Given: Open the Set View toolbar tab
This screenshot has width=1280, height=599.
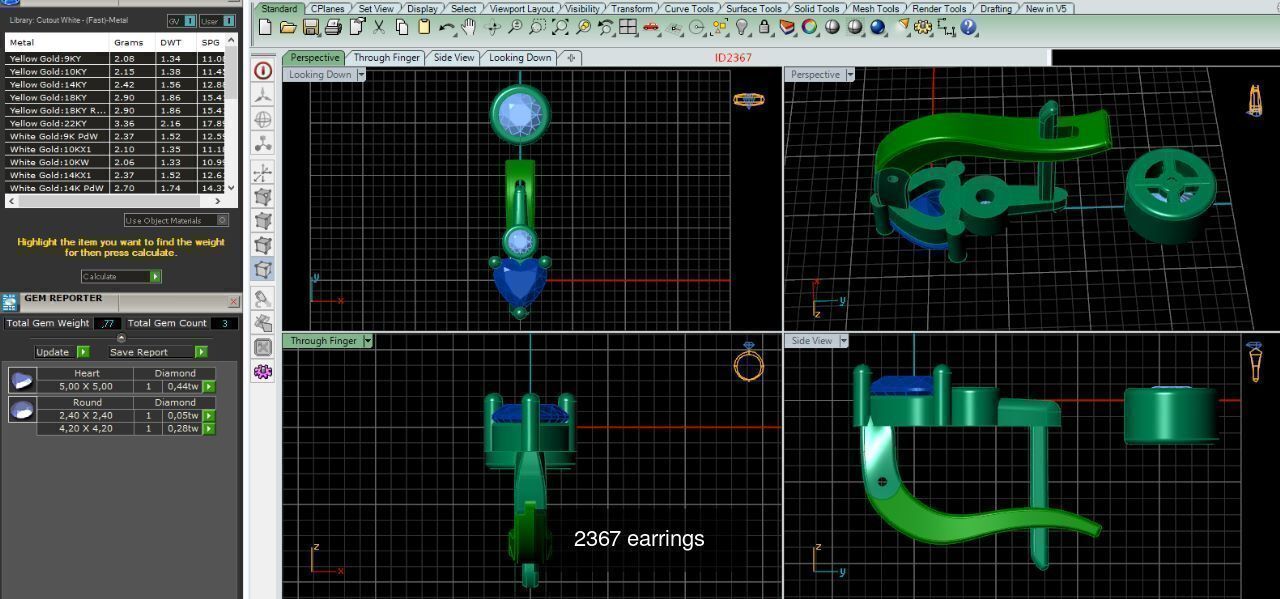Looking at the screenshot, I should (x=376, y=8).
